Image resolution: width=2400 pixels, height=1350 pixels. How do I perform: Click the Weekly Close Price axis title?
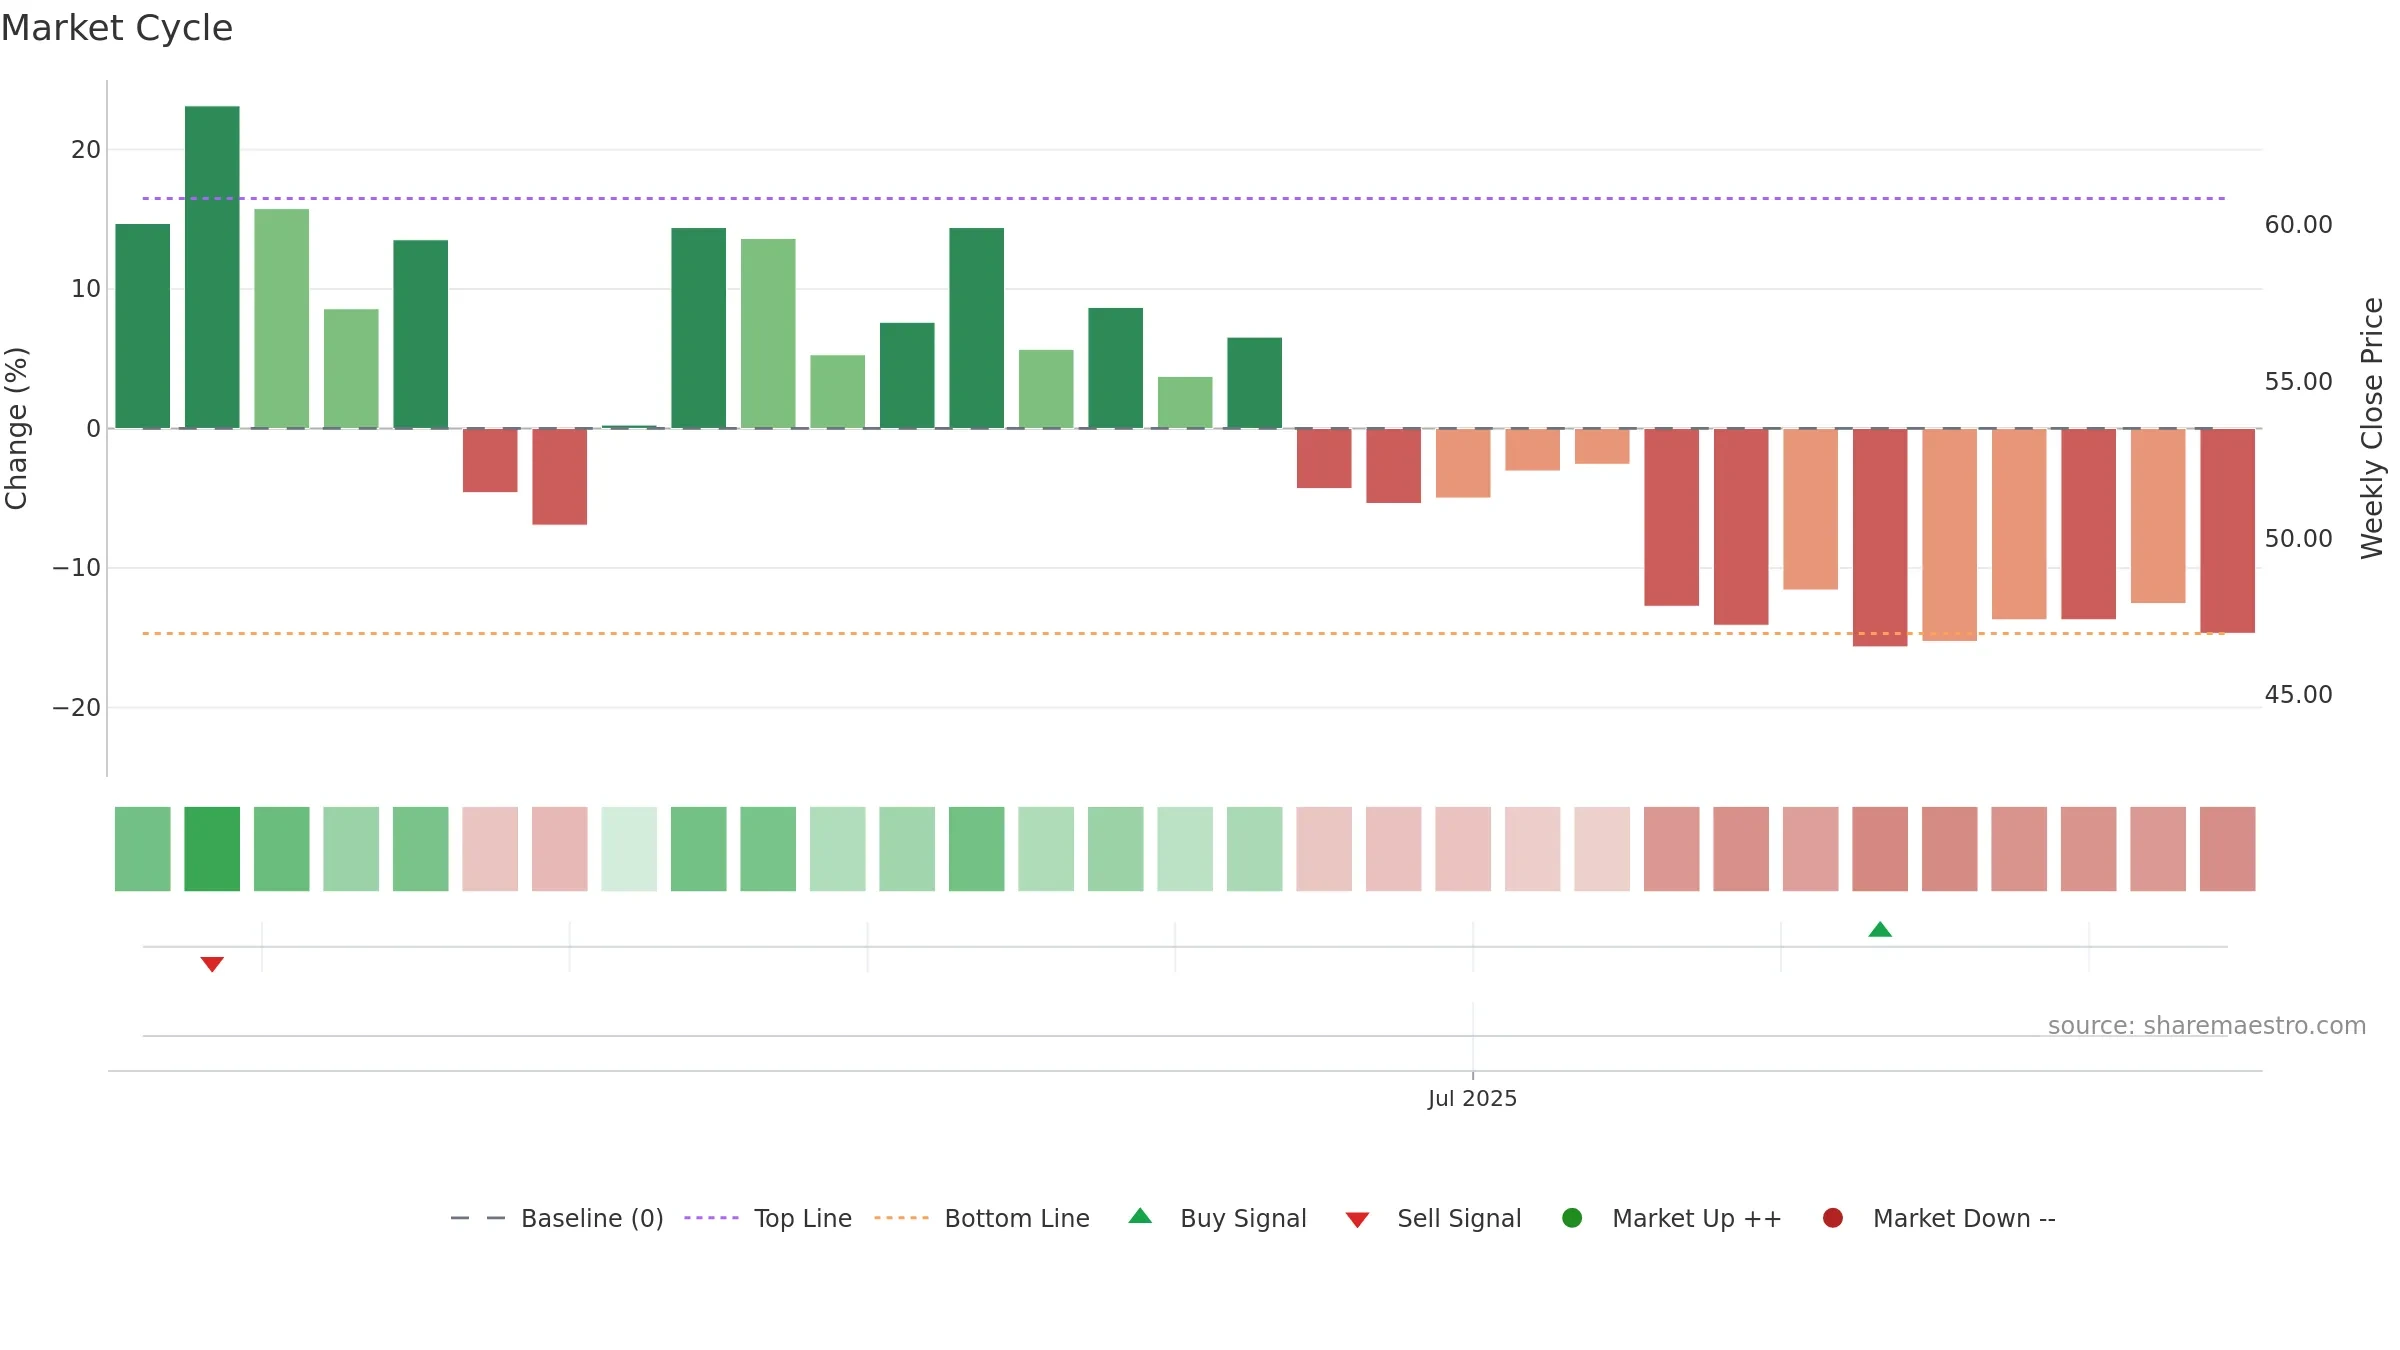(x=2372, y=428)
